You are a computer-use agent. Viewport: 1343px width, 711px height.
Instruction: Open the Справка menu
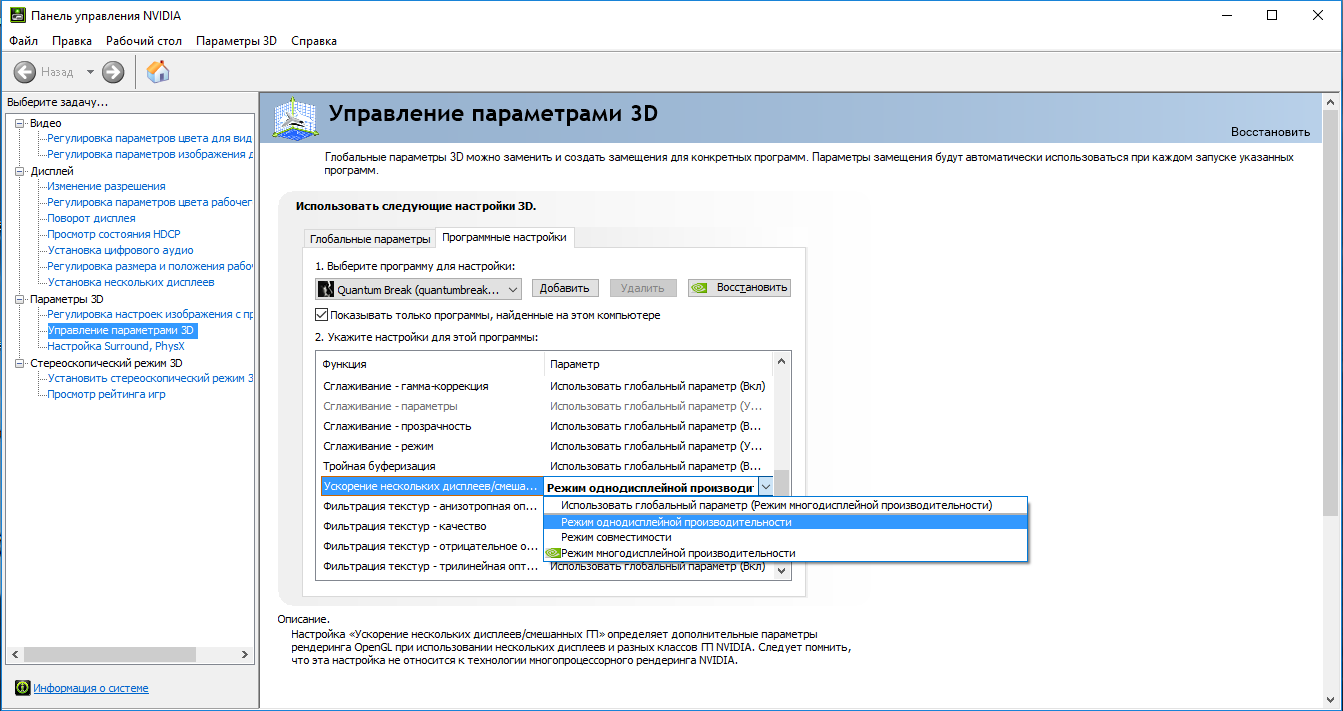[314, 41]
